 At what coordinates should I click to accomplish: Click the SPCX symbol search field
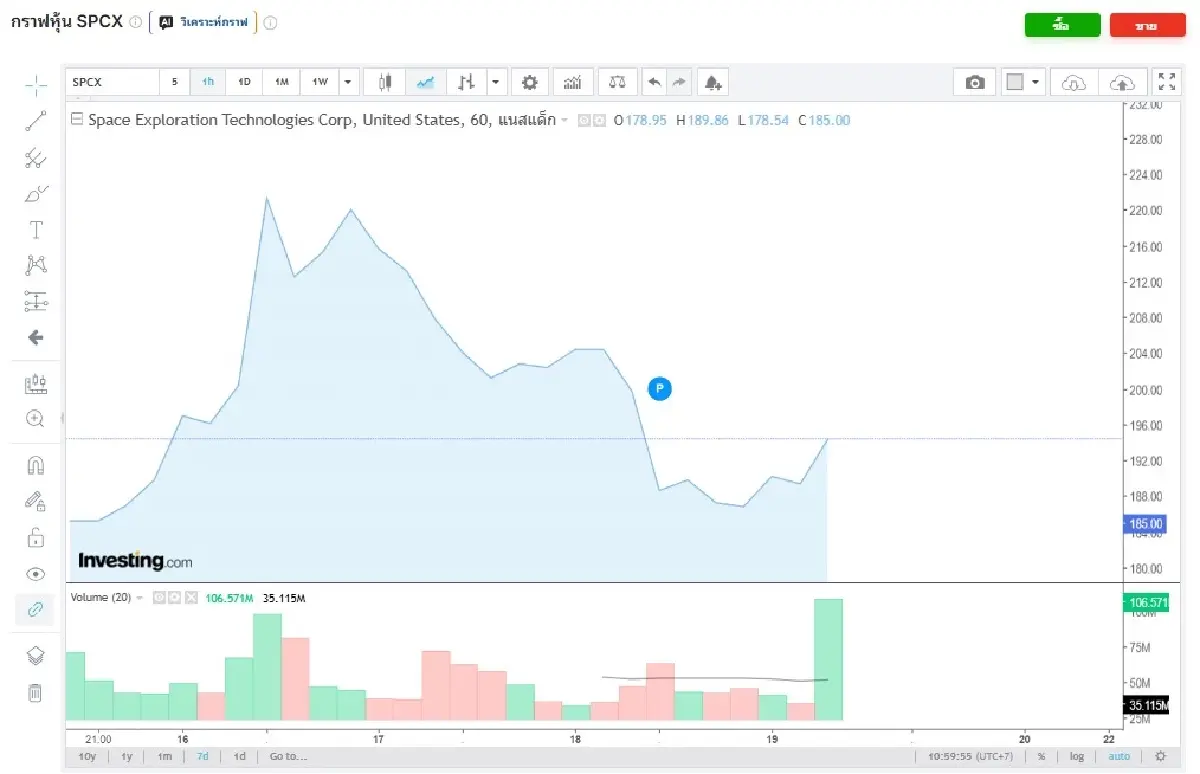coord(112,82)
